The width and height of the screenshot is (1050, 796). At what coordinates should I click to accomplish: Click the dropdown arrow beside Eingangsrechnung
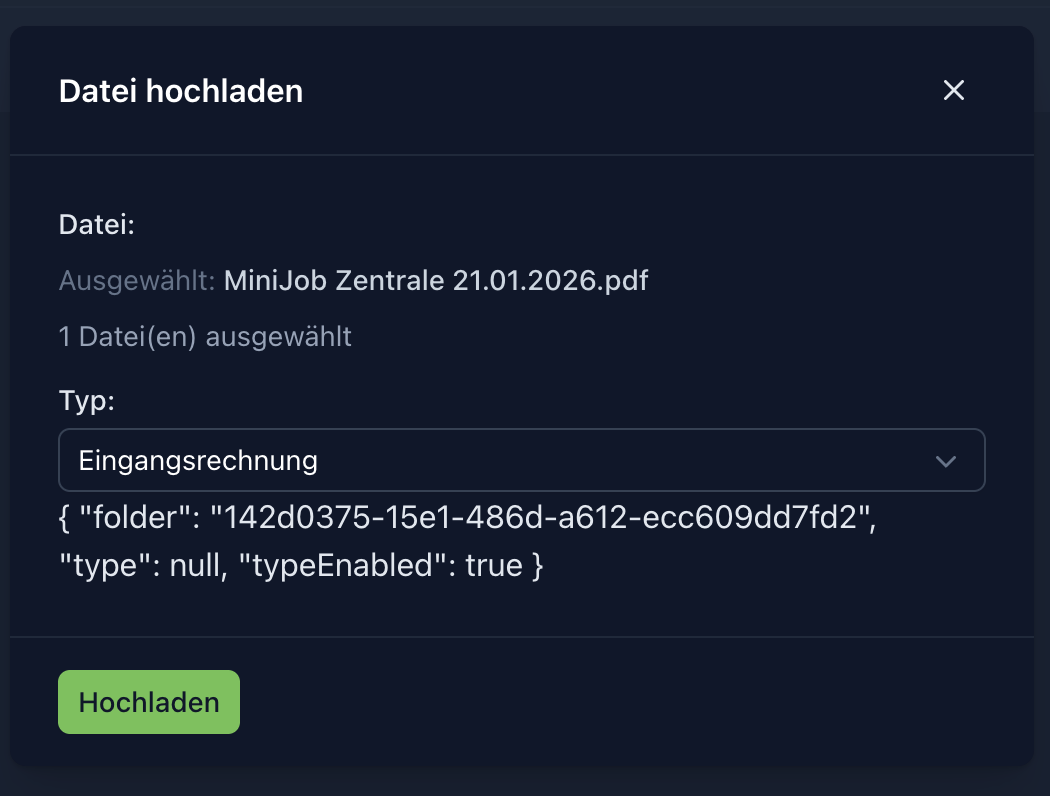pyautogui.click(x=946, y=461)
